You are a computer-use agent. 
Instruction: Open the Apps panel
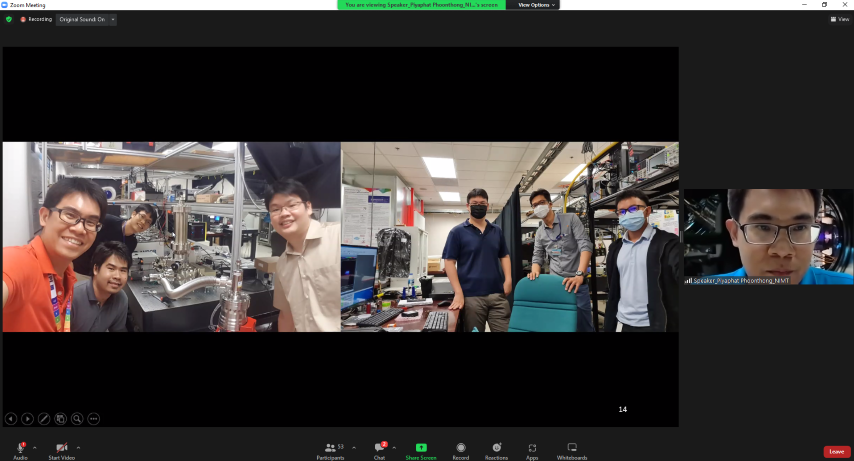(x=532, y=447)
